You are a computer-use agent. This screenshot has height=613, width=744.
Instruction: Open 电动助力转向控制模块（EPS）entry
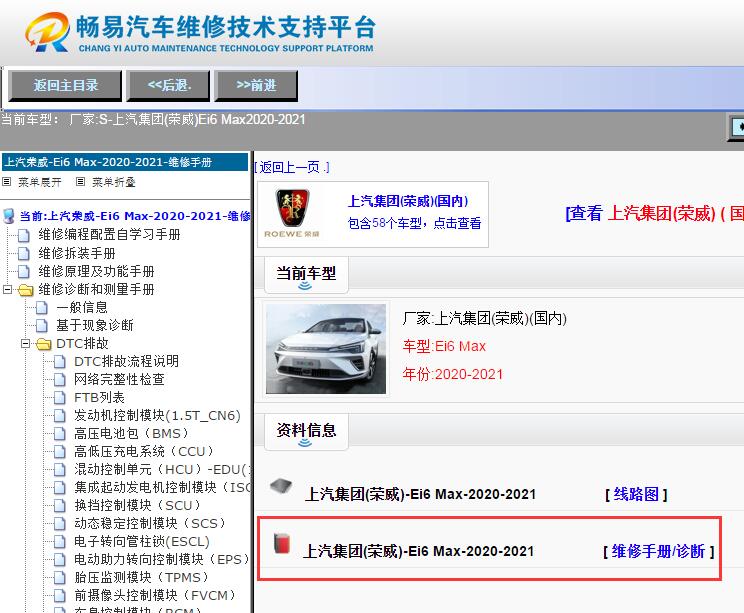coord(161,560)
